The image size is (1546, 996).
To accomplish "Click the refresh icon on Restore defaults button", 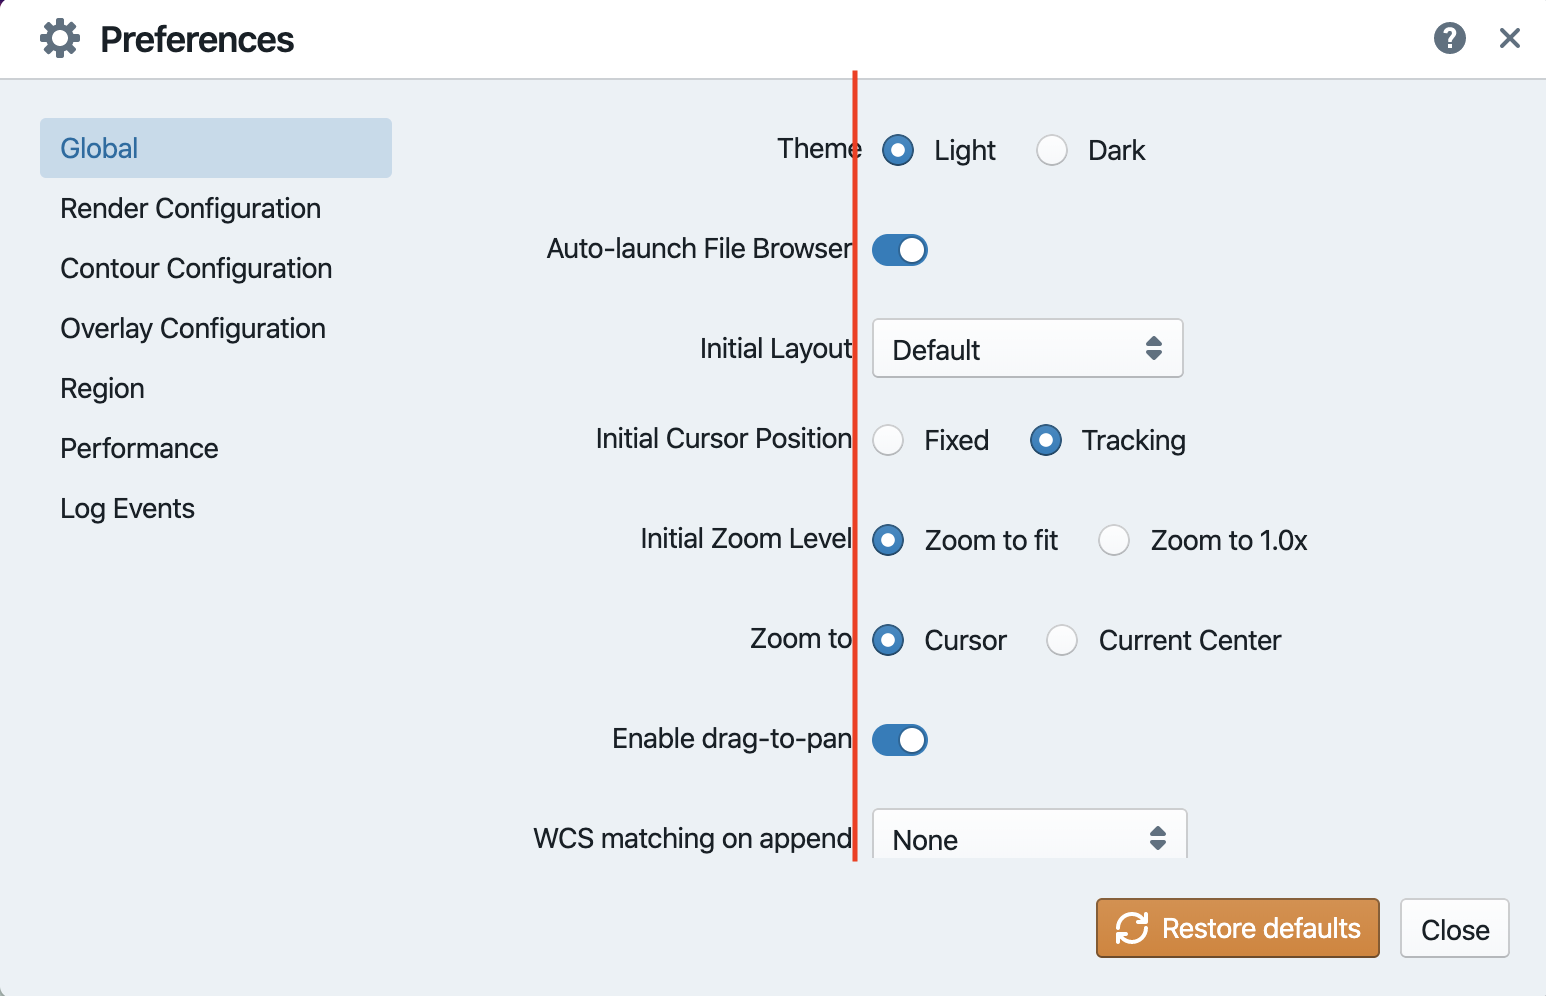I will coord(1131,928).
